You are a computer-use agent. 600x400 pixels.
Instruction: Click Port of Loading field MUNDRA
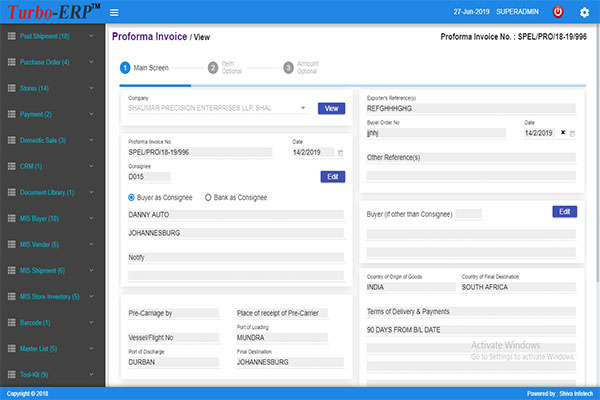282,338
